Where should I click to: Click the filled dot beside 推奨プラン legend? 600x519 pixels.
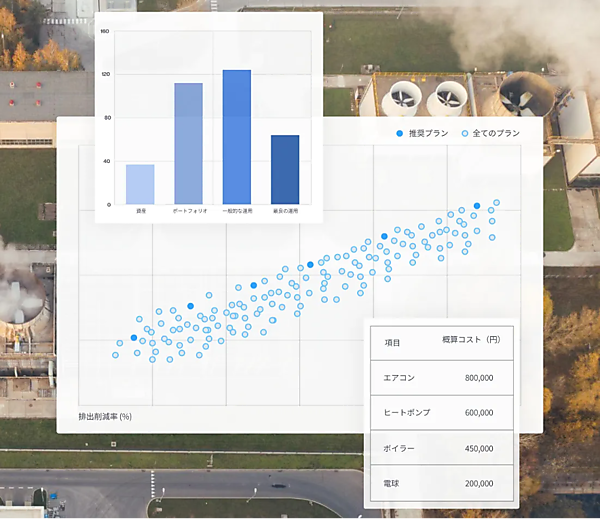400,133
